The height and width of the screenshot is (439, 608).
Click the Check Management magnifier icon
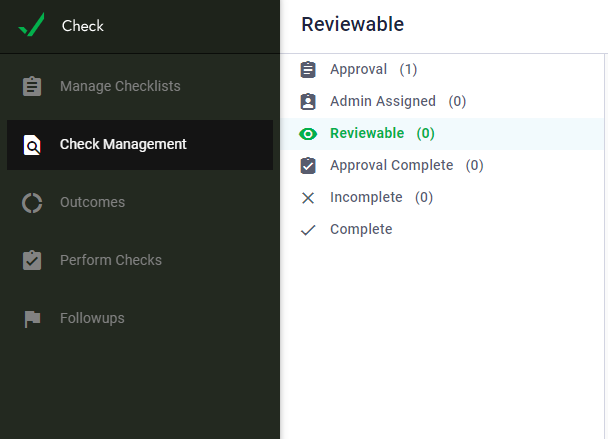[32, 145]
